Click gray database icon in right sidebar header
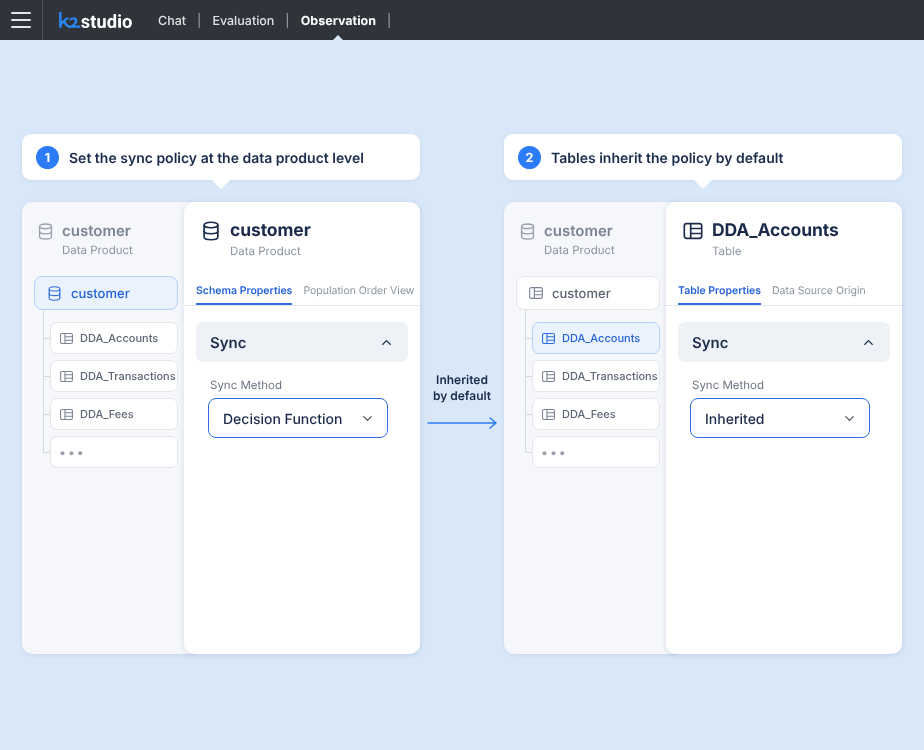This screenshot has width=924, height=750. point(527,232)
